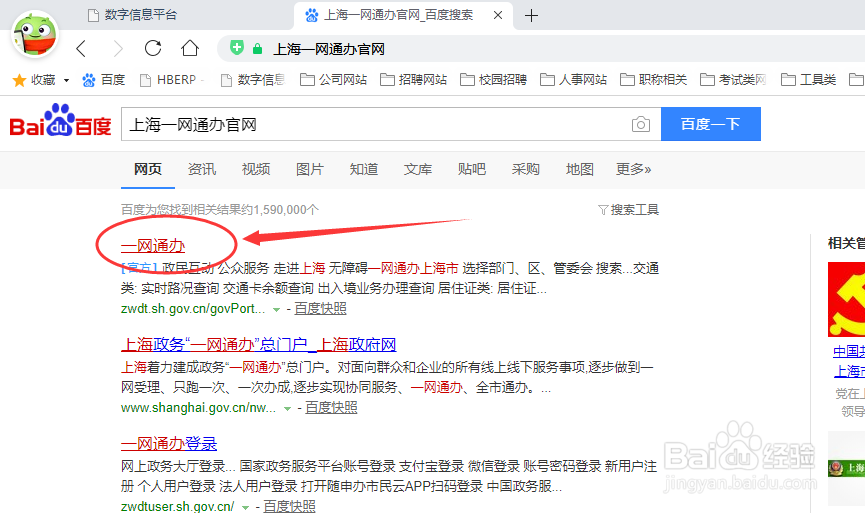Expand dropdown arrow beside www.shanghai.gov.cn

tap(287, 409)
